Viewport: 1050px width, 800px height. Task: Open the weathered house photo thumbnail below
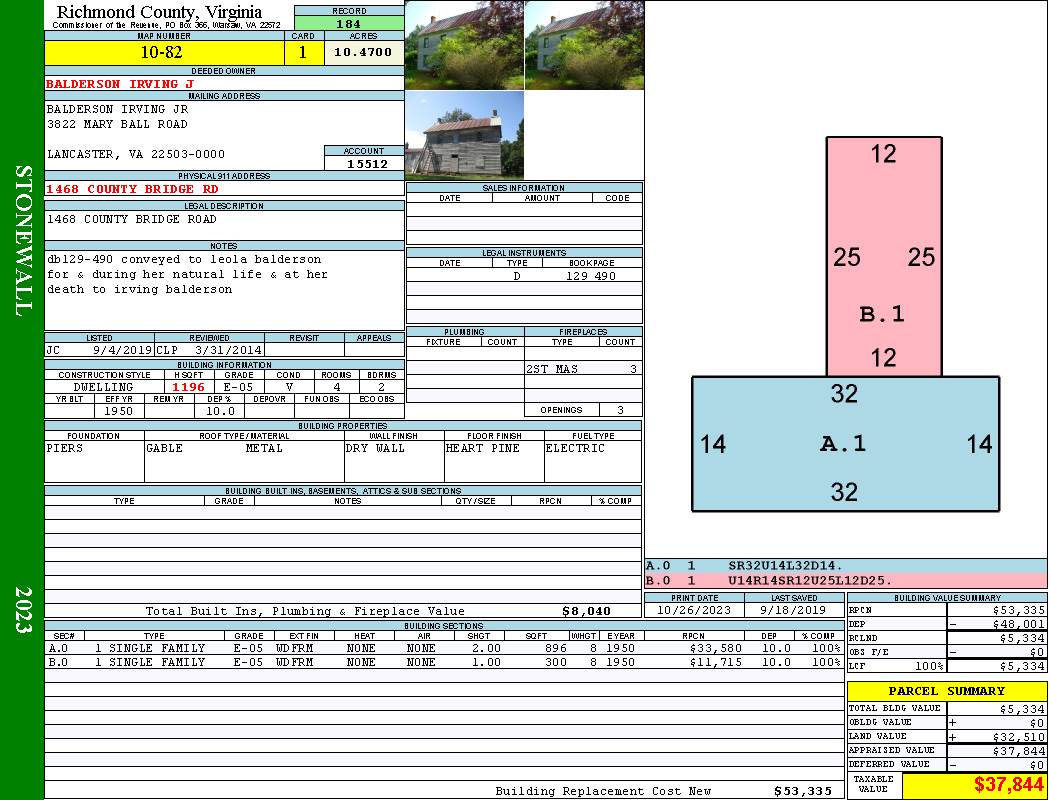pyautogui.click(x=465, y=135)
